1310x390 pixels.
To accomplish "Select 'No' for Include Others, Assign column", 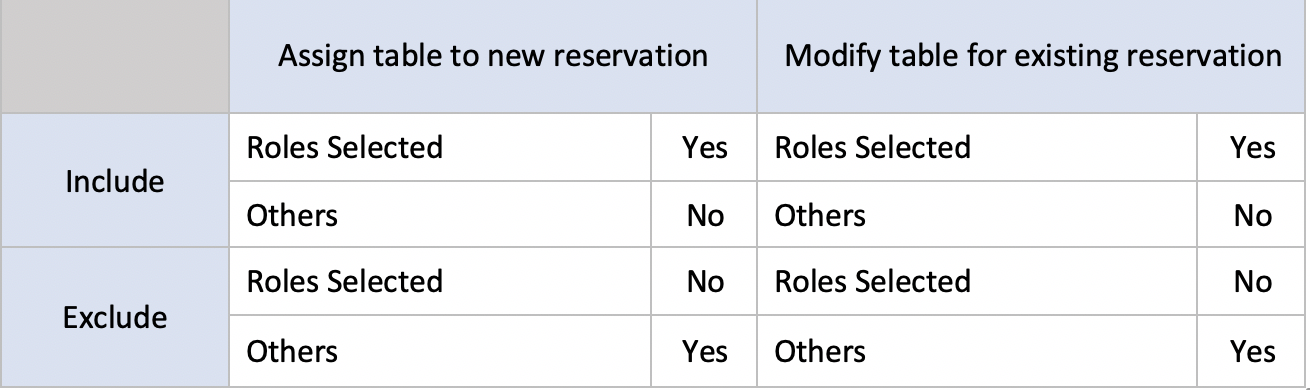I will [x=704, y=215].
